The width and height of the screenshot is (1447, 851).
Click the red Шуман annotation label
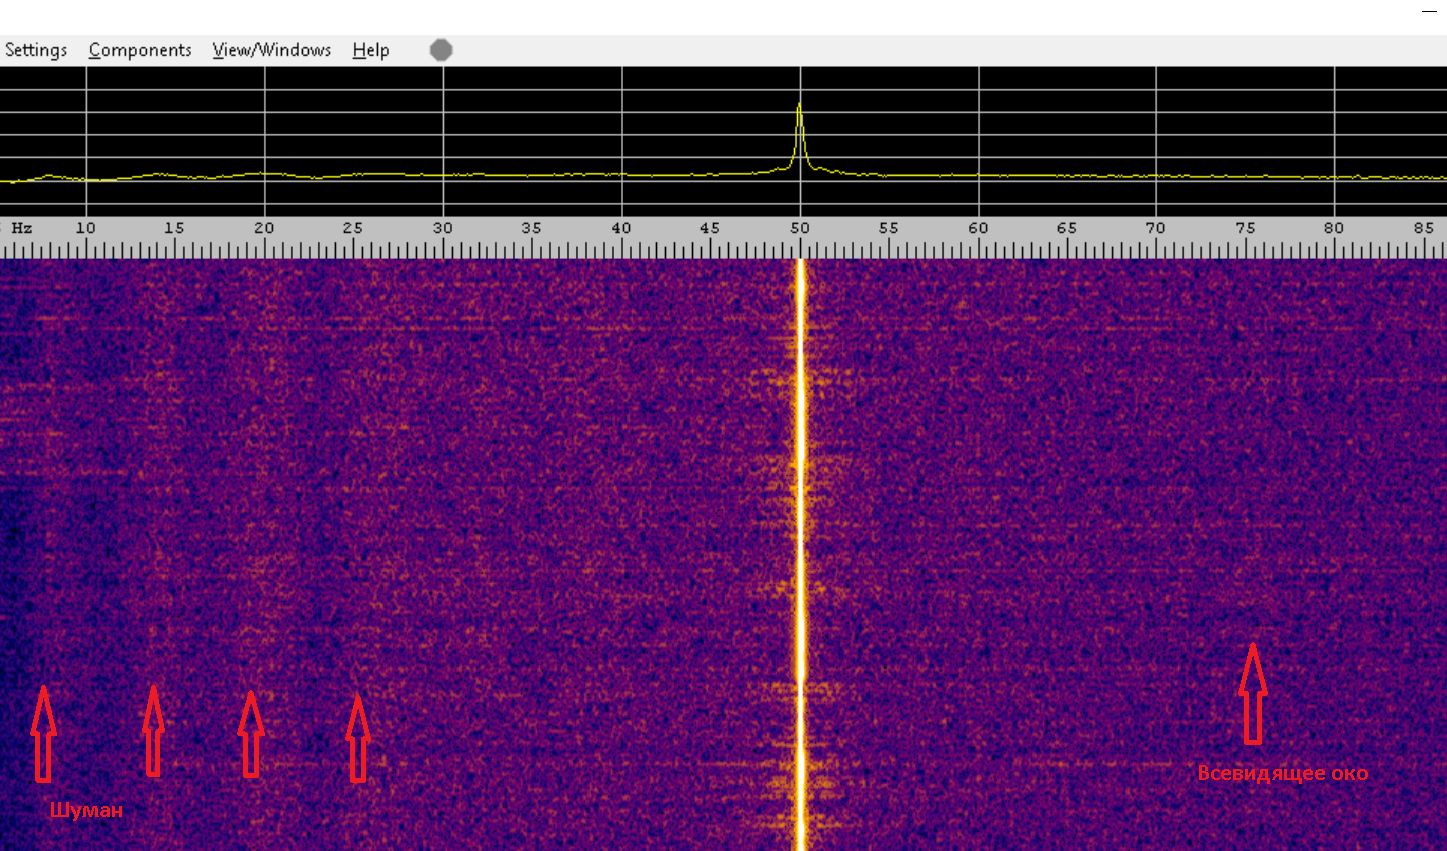[86, 810]
